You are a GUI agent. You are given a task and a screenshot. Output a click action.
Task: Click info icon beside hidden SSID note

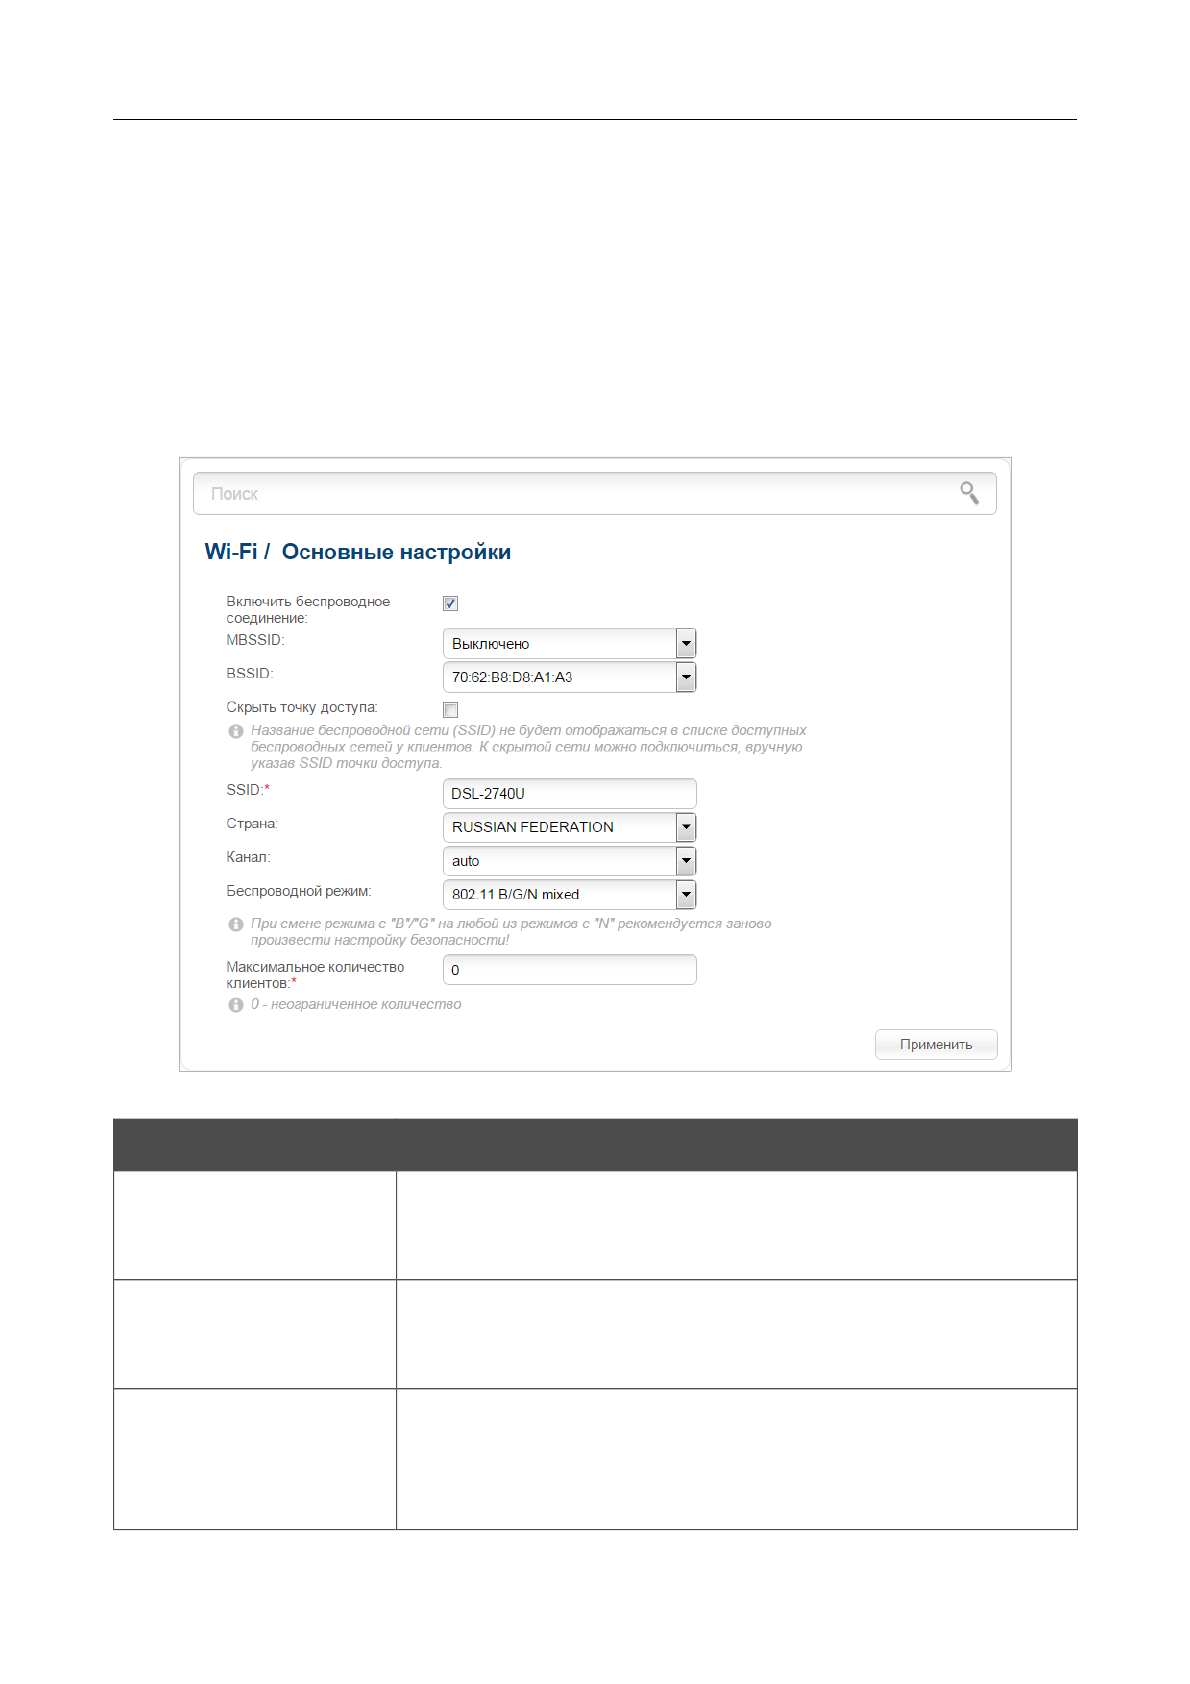point(236,732)
